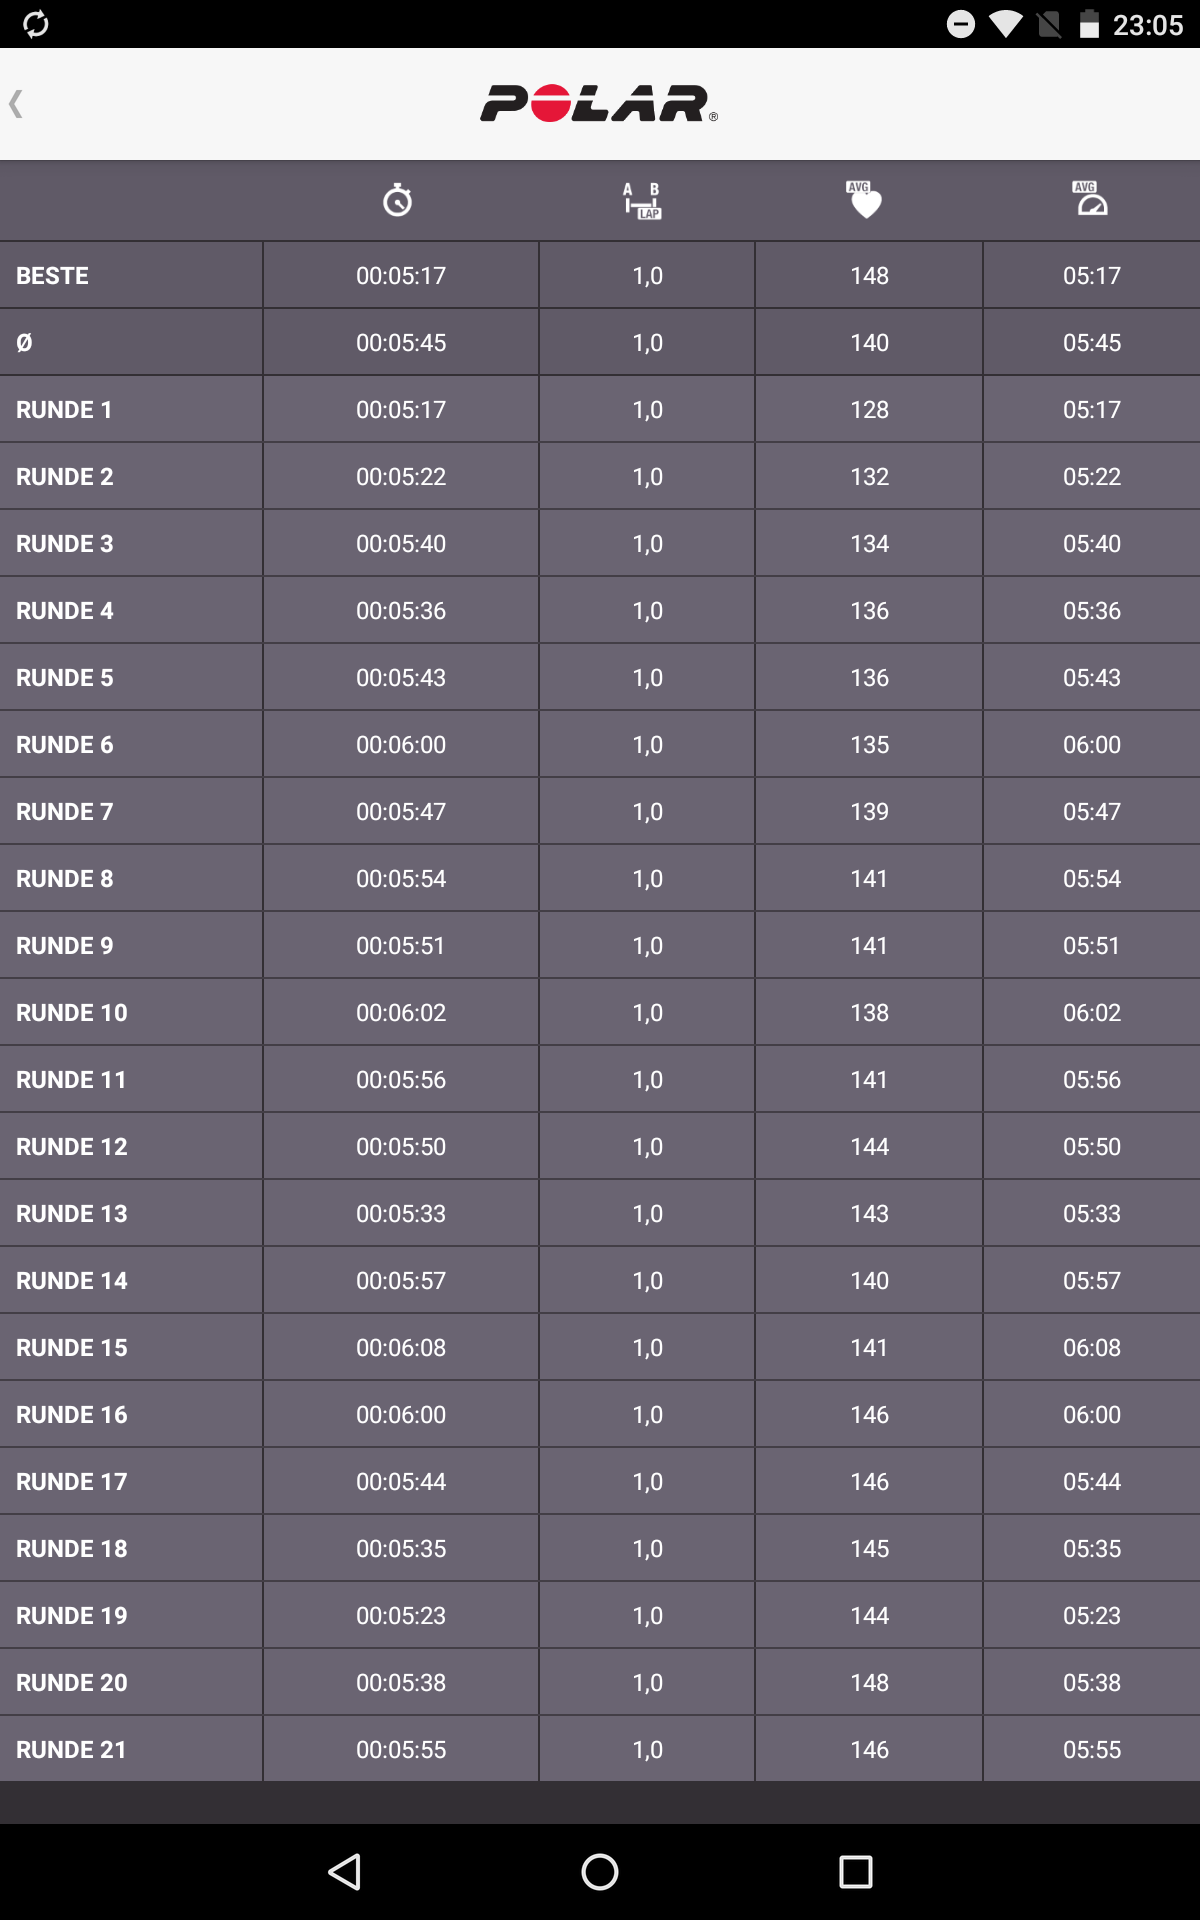Tap the stopwatch duration column icon
The height and width of the screenshot is (1920, 1200).
coord(398,200)
